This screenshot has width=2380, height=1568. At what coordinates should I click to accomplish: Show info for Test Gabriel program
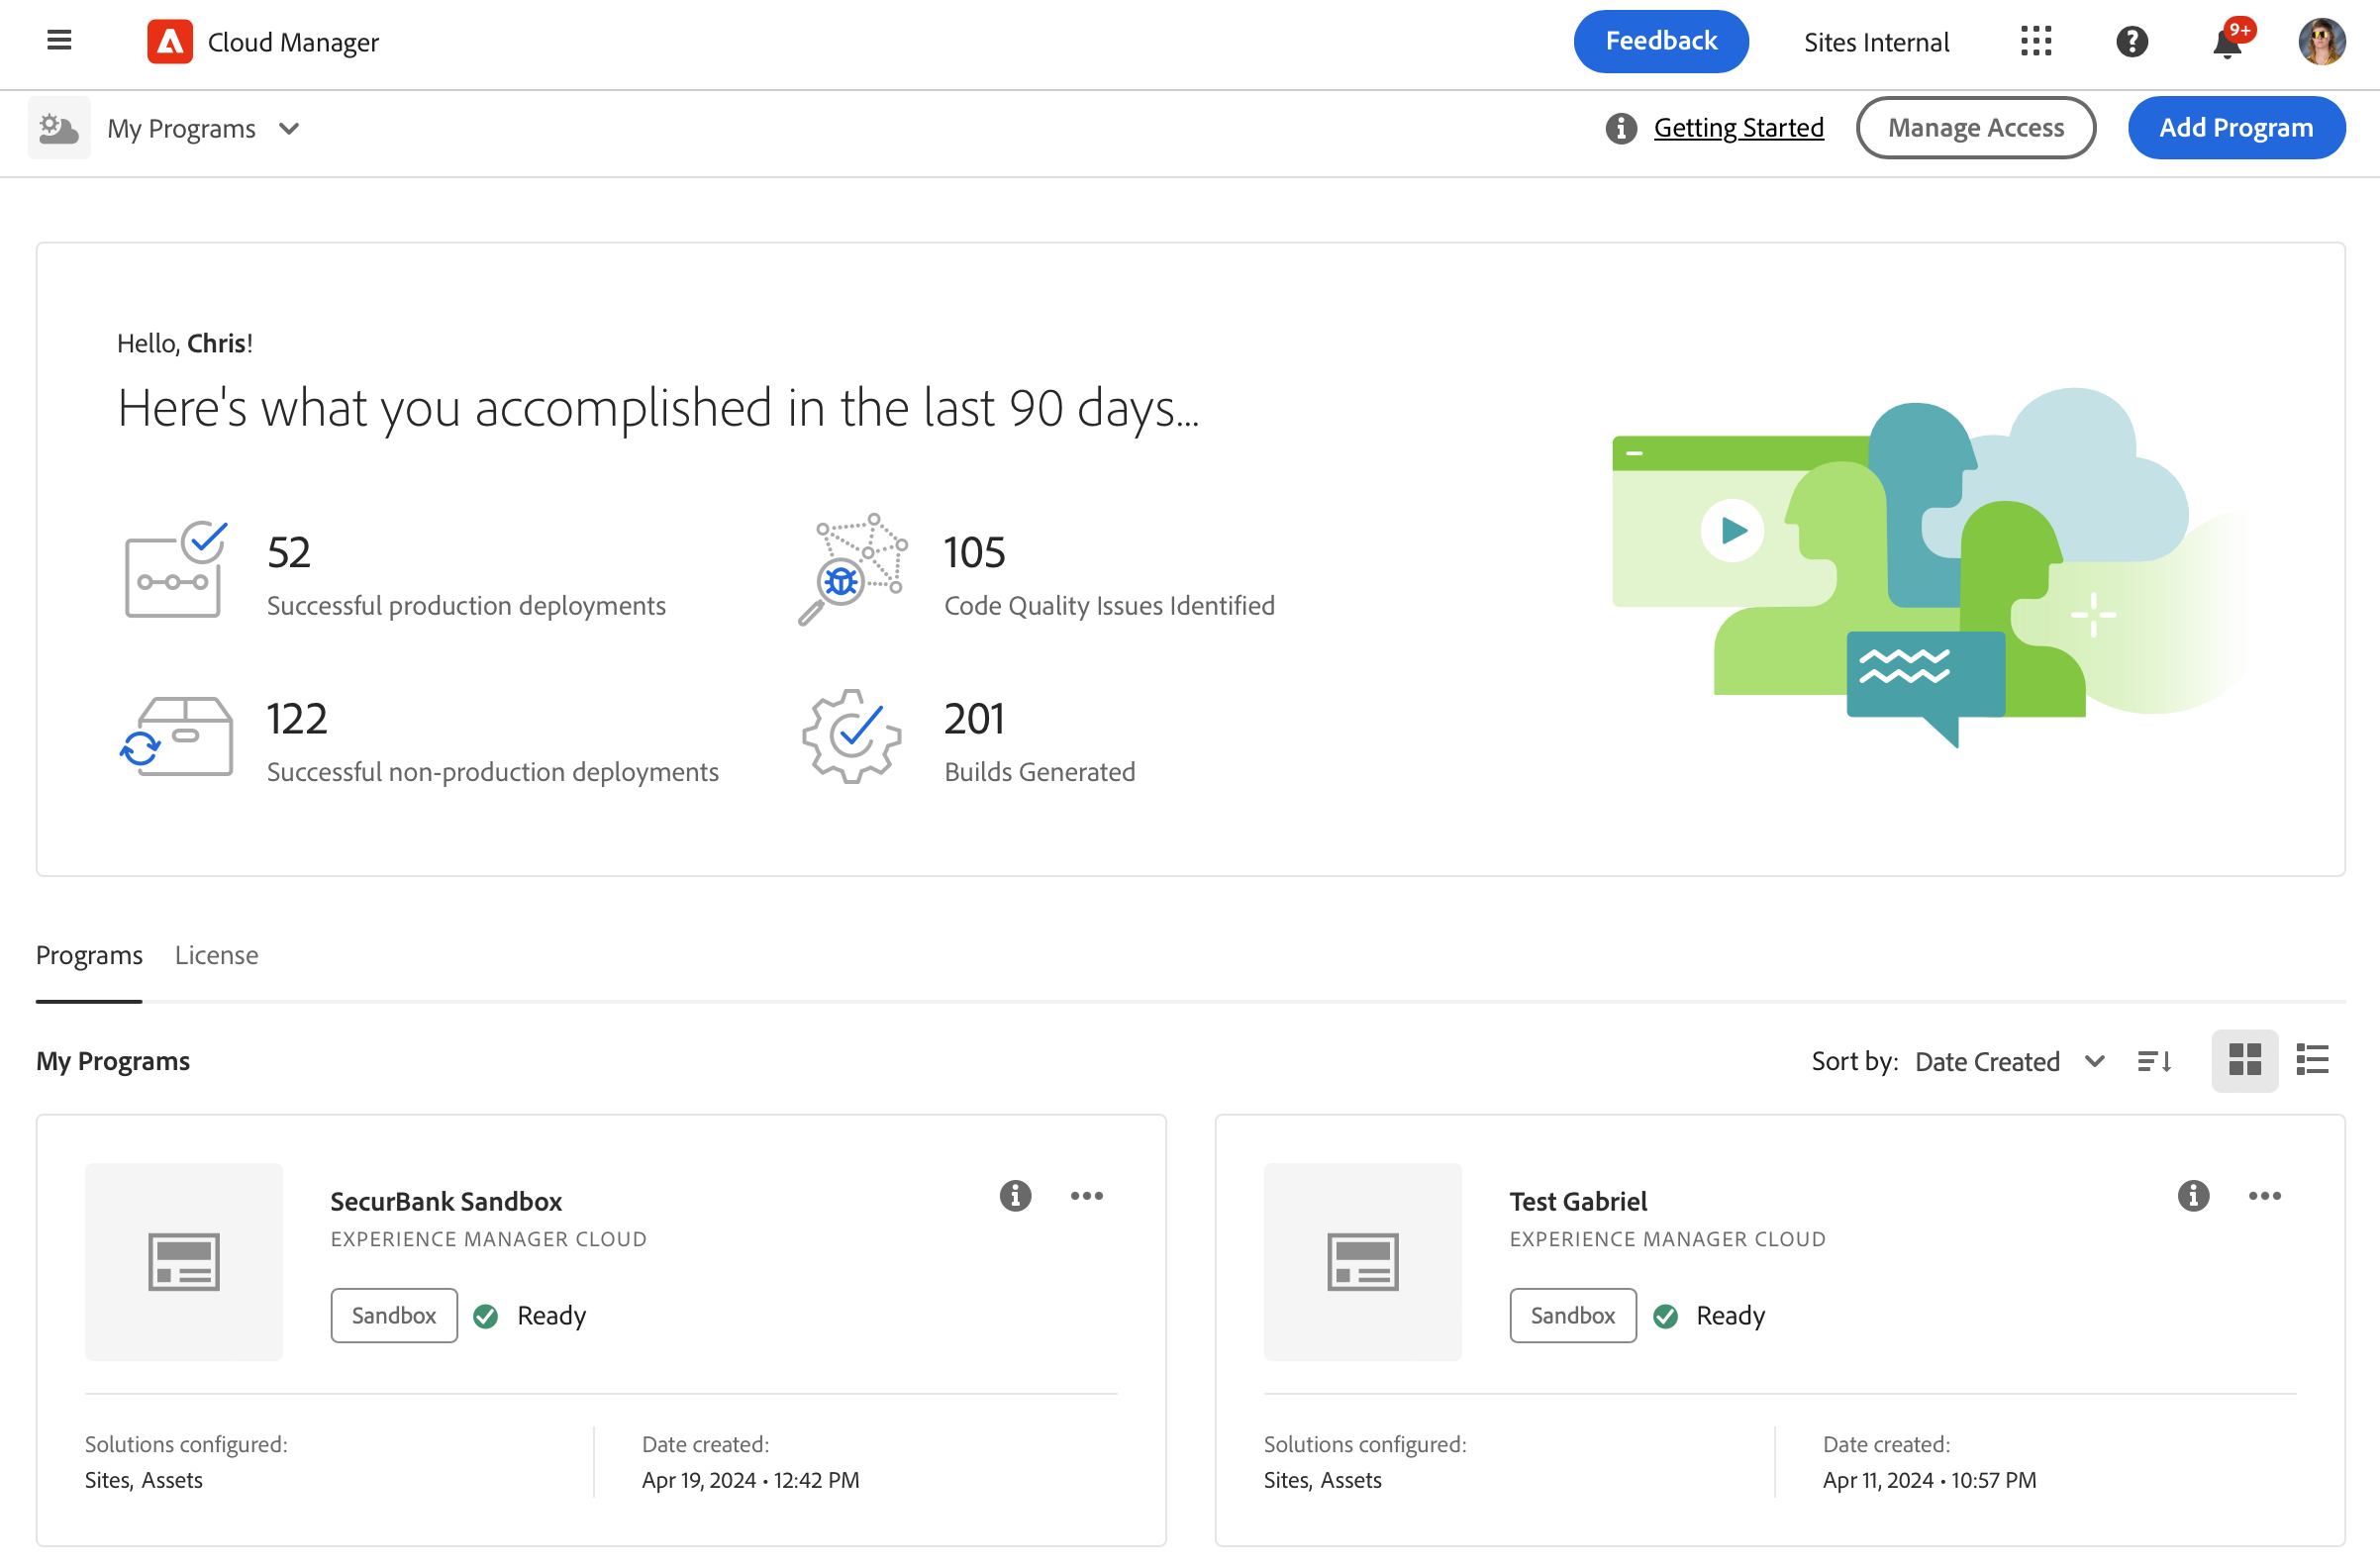(2193, 1195)
